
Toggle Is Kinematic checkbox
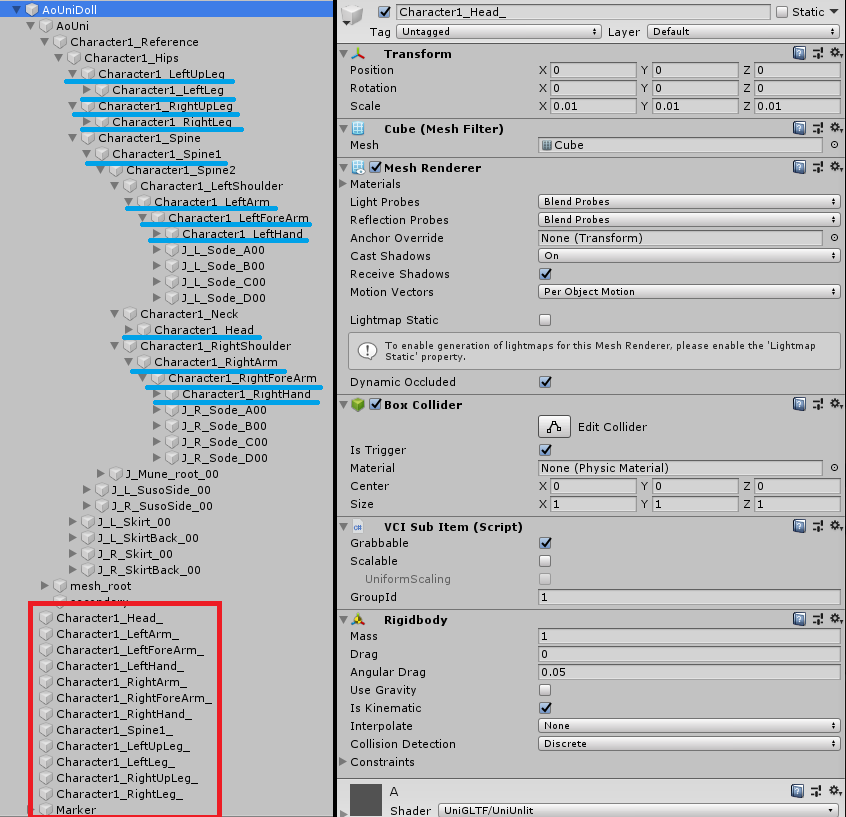click(545, 707)
